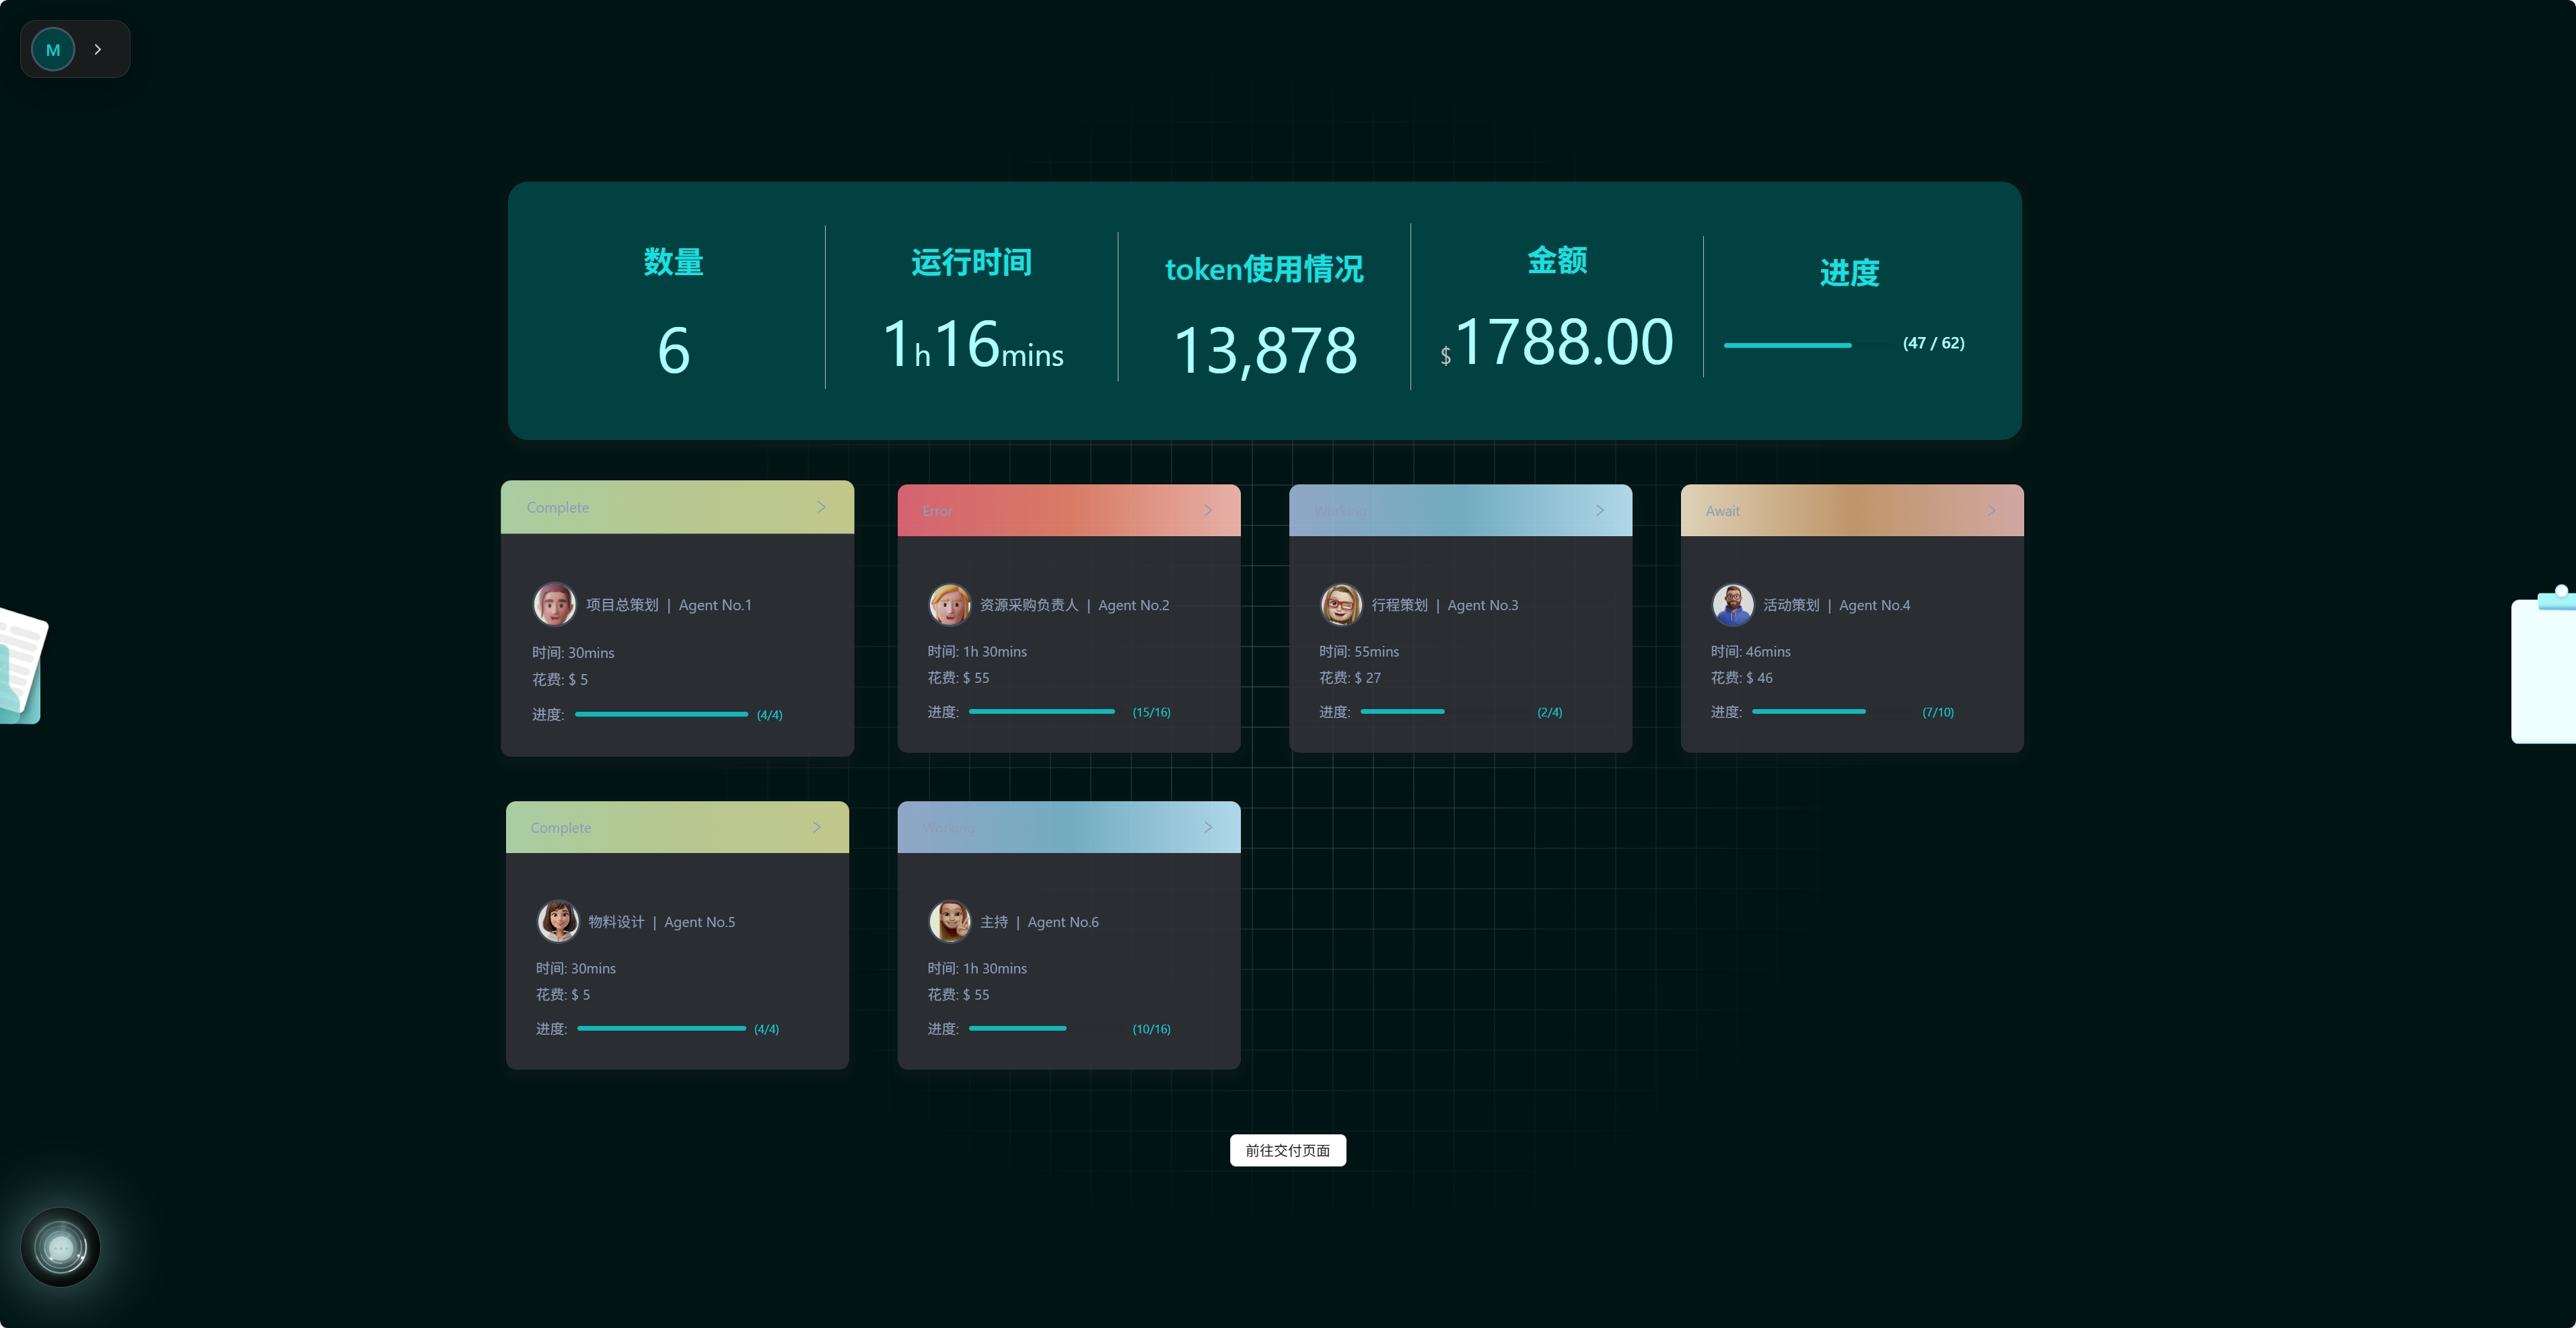Expand the Await card chevron arrow
The width and height of the screenshot is (2576, 1328).
1991,510
